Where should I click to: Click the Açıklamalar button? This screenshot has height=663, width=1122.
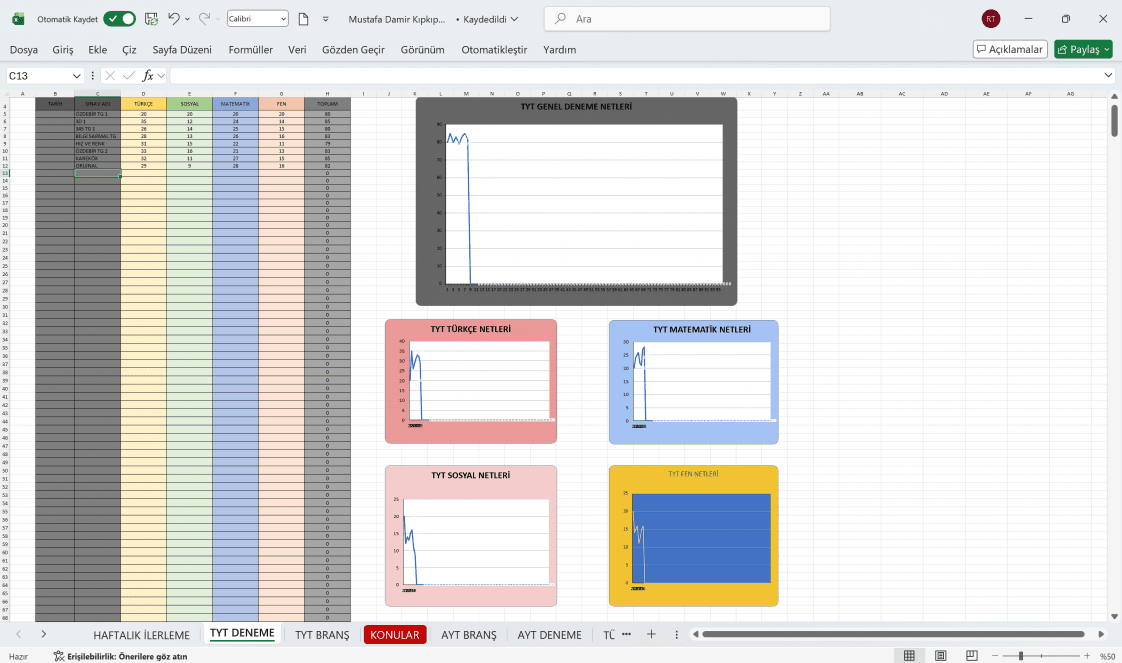(x=1010, y=49)
